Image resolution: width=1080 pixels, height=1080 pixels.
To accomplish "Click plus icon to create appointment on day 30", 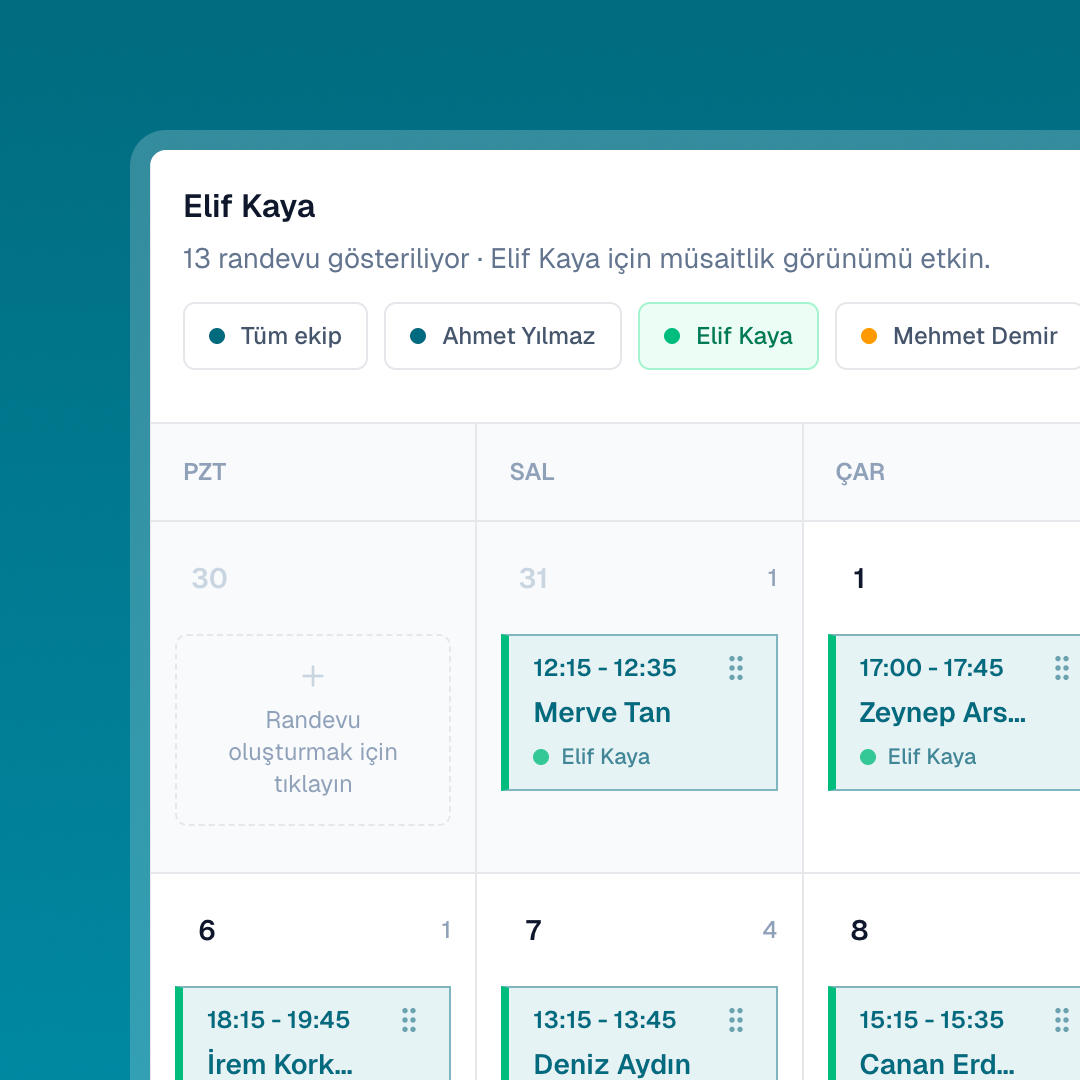I will tap(313, 676).
